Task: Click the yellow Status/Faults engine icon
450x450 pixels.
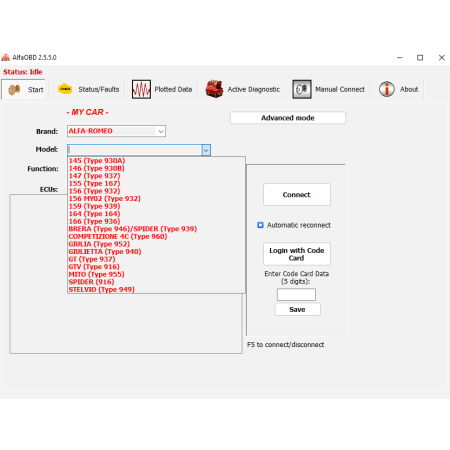Action: tap(65, 89)
